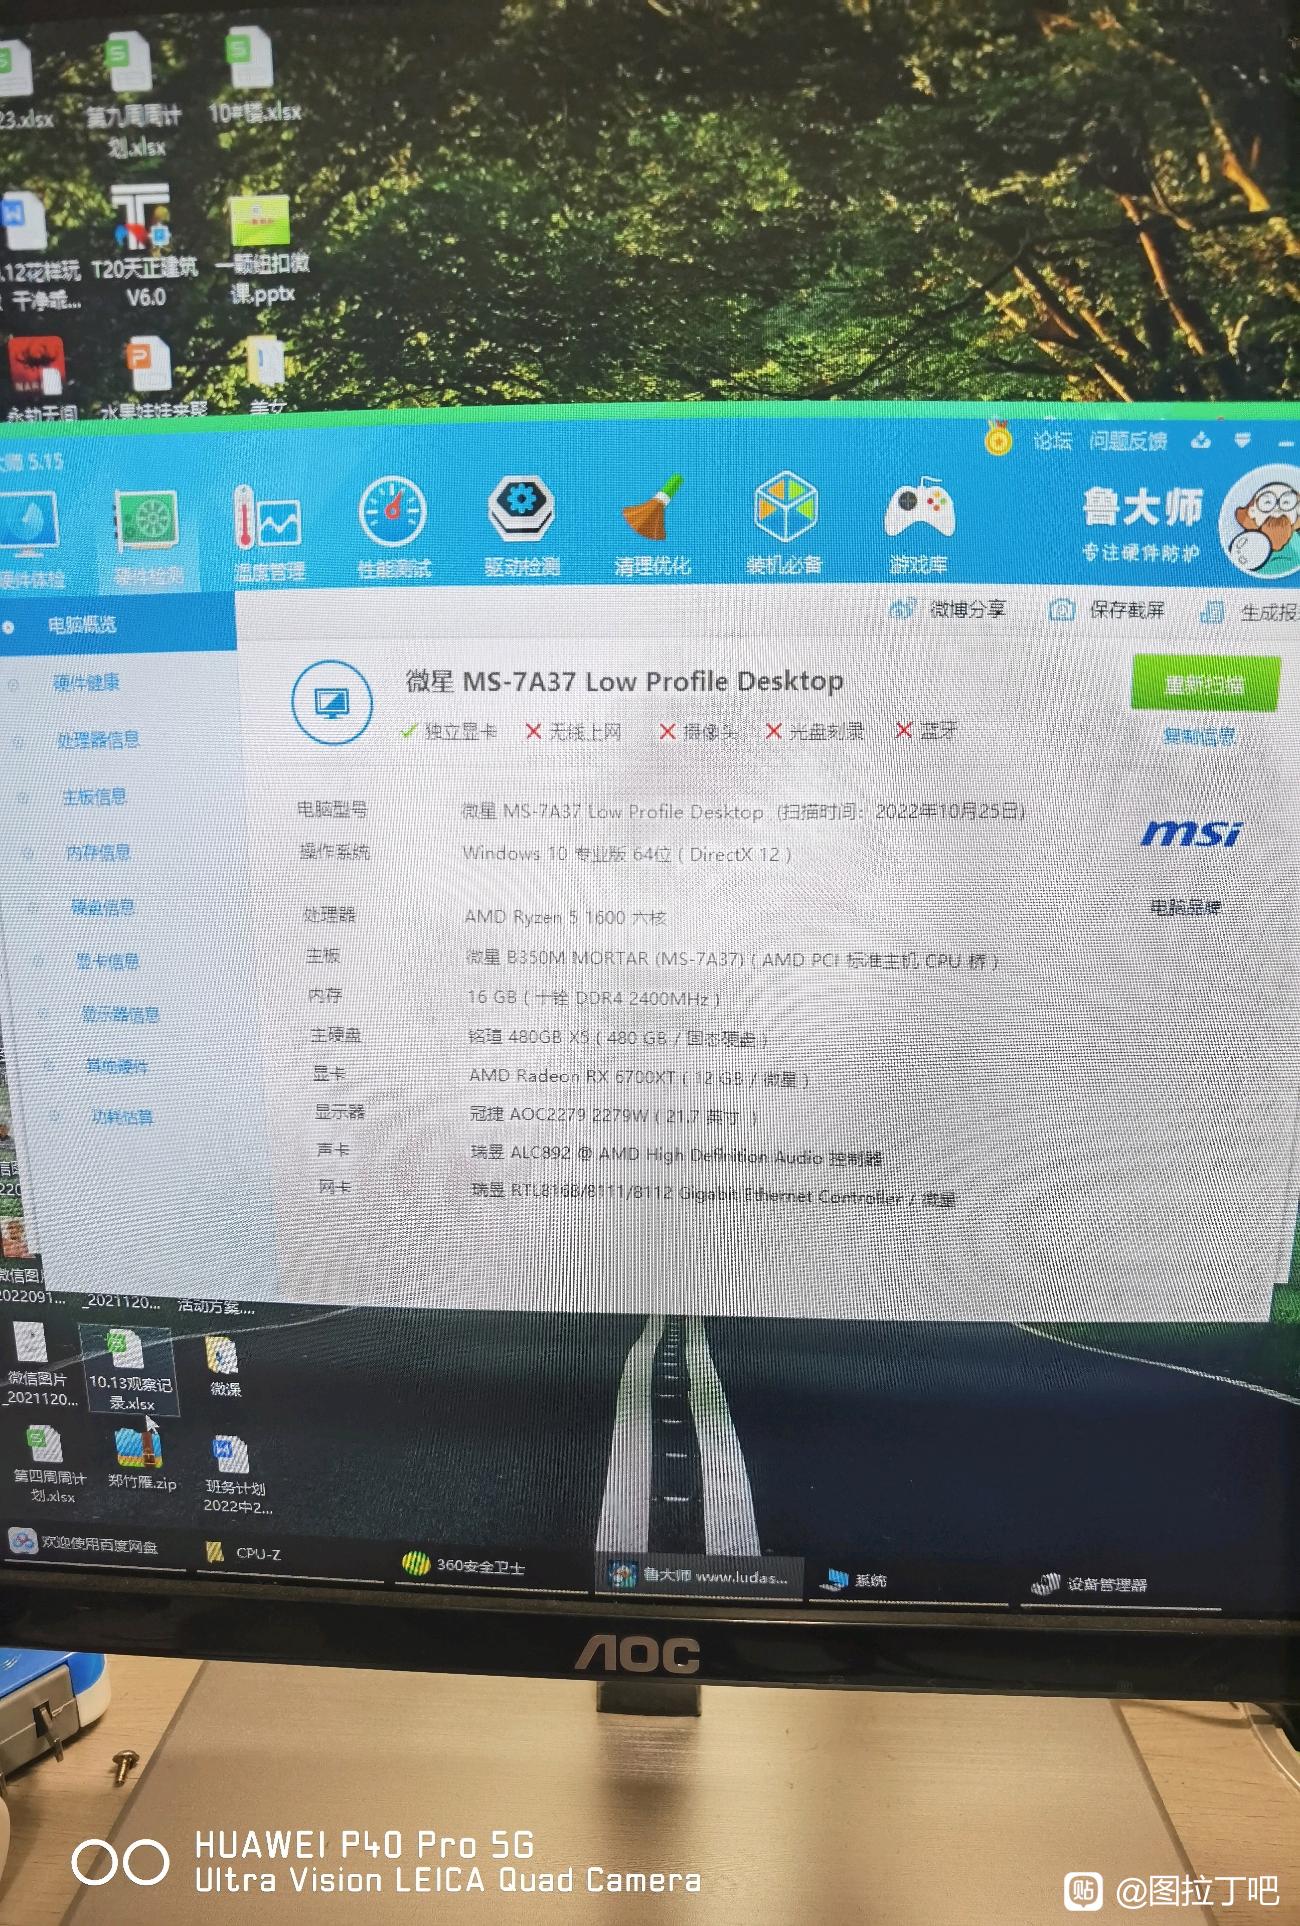
Task: Click the 微博分享 button
Action: [x=948, y=609]
